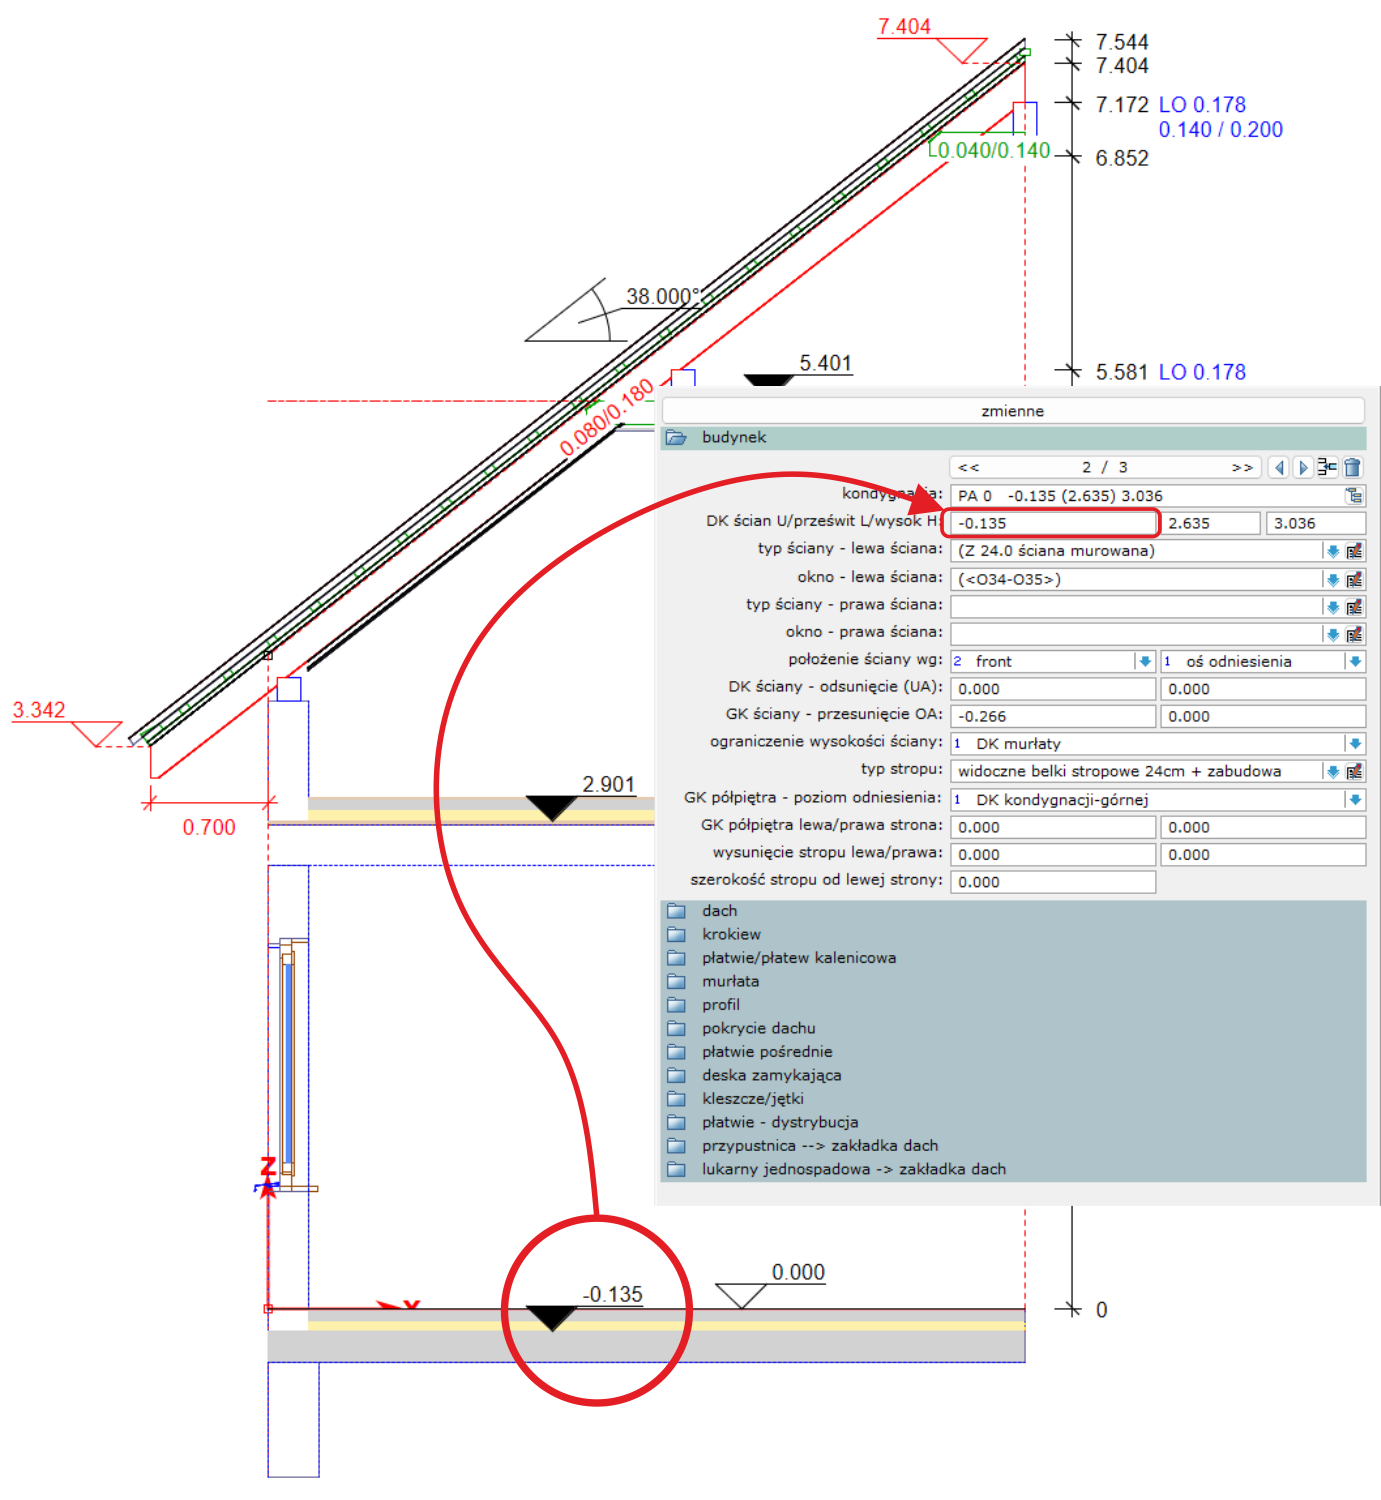Viewport: 1381px width, 1500px height.
Task: Edit typ stropu with edit icon
Action: pyautogui.click(x=1355, y=771)
